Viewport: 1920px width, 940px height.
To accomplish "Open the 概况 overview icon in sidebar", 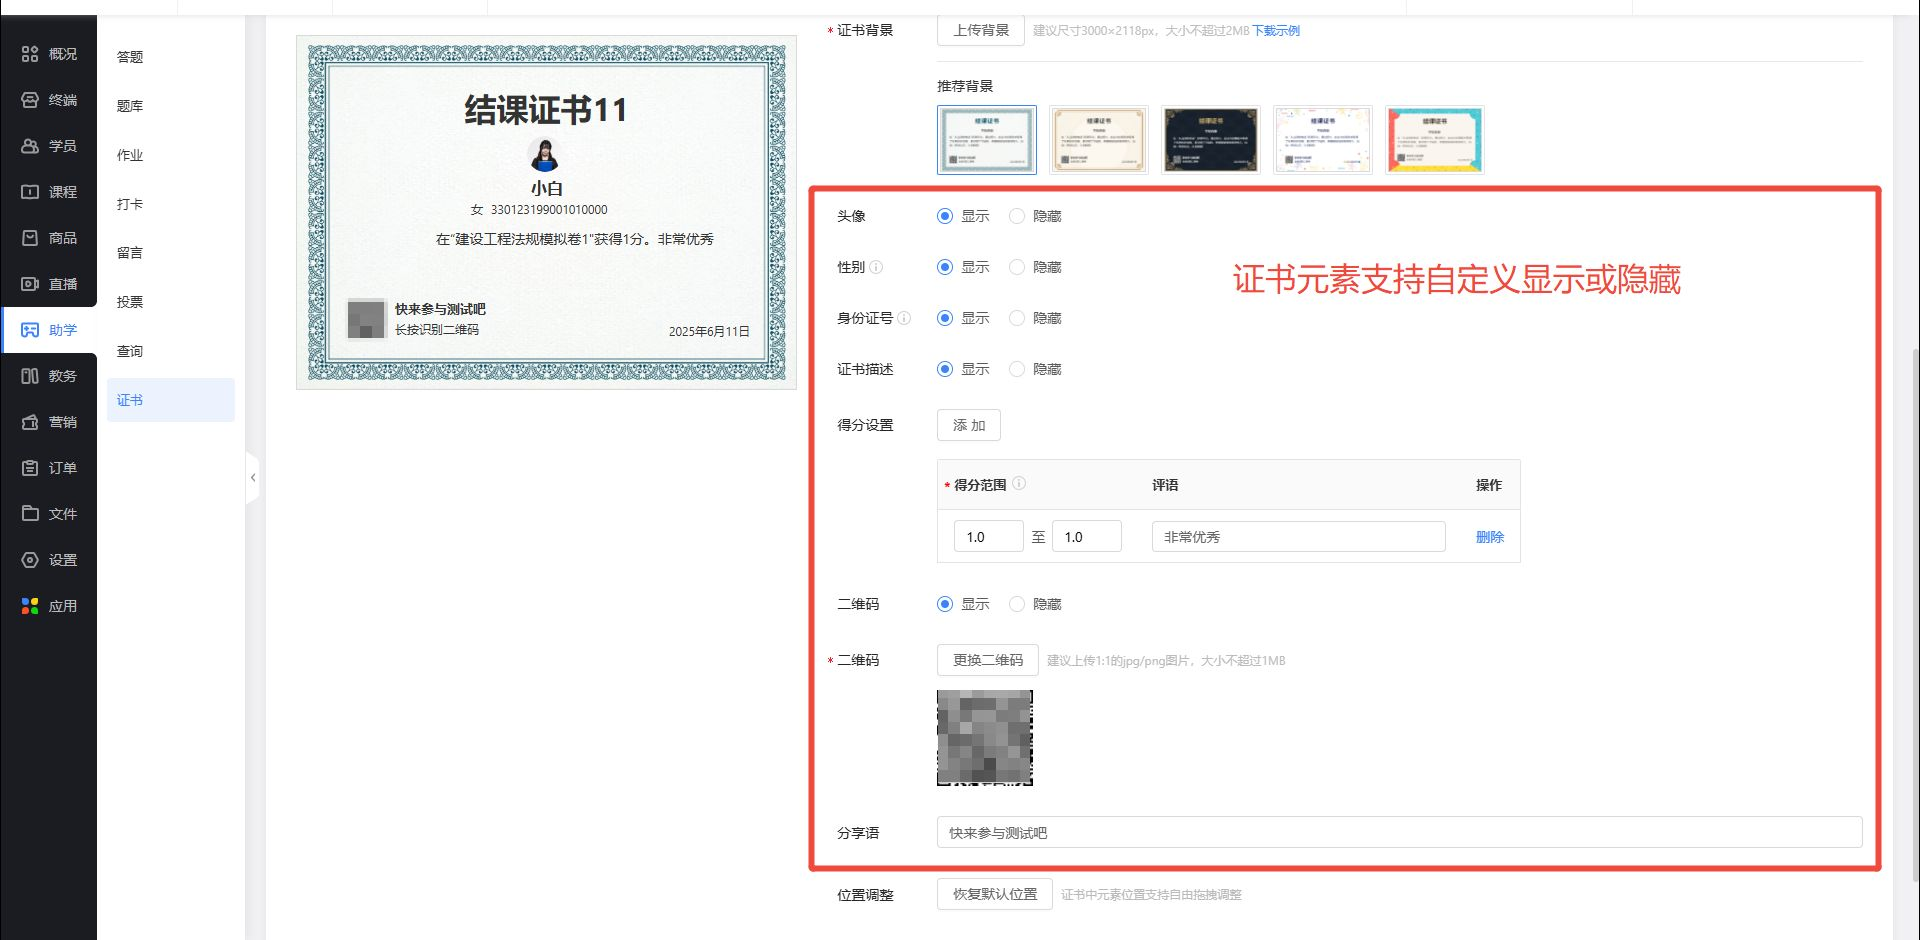I will pos(30,54).
